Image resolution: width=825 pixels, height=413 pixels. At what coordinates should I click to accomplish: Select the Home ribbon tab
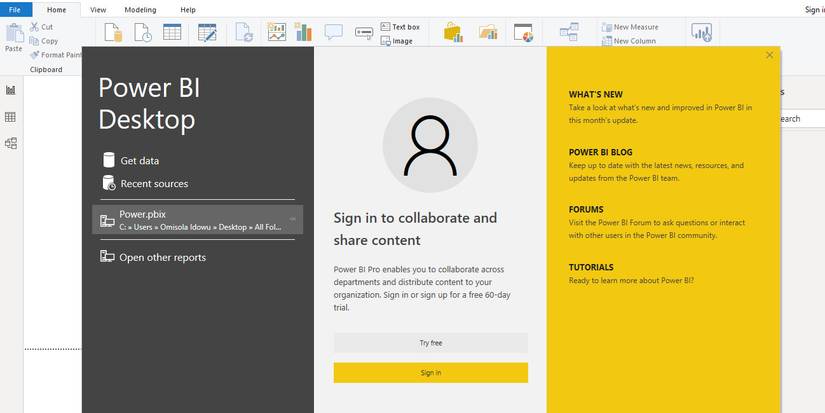point(56,9)
